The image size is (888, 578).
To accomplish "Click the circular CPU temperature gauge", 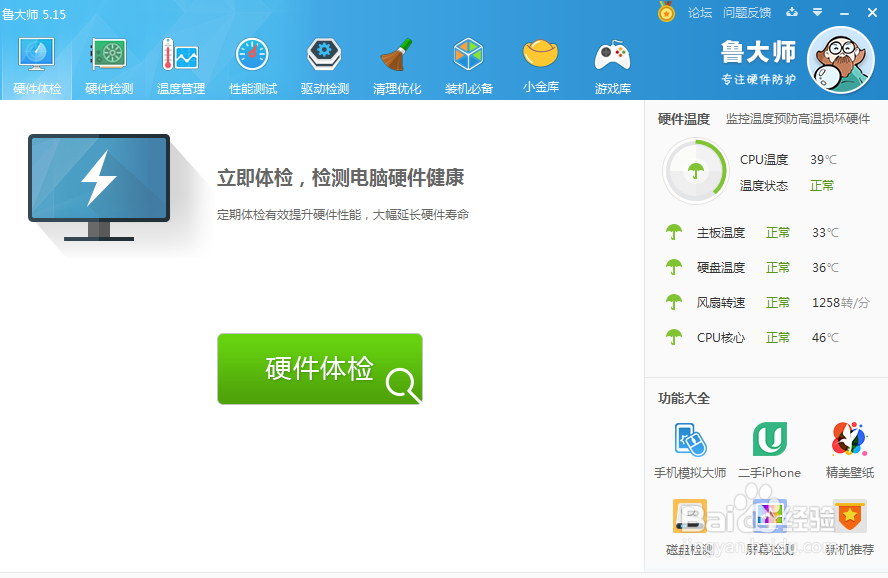I will tap(695, 170).
